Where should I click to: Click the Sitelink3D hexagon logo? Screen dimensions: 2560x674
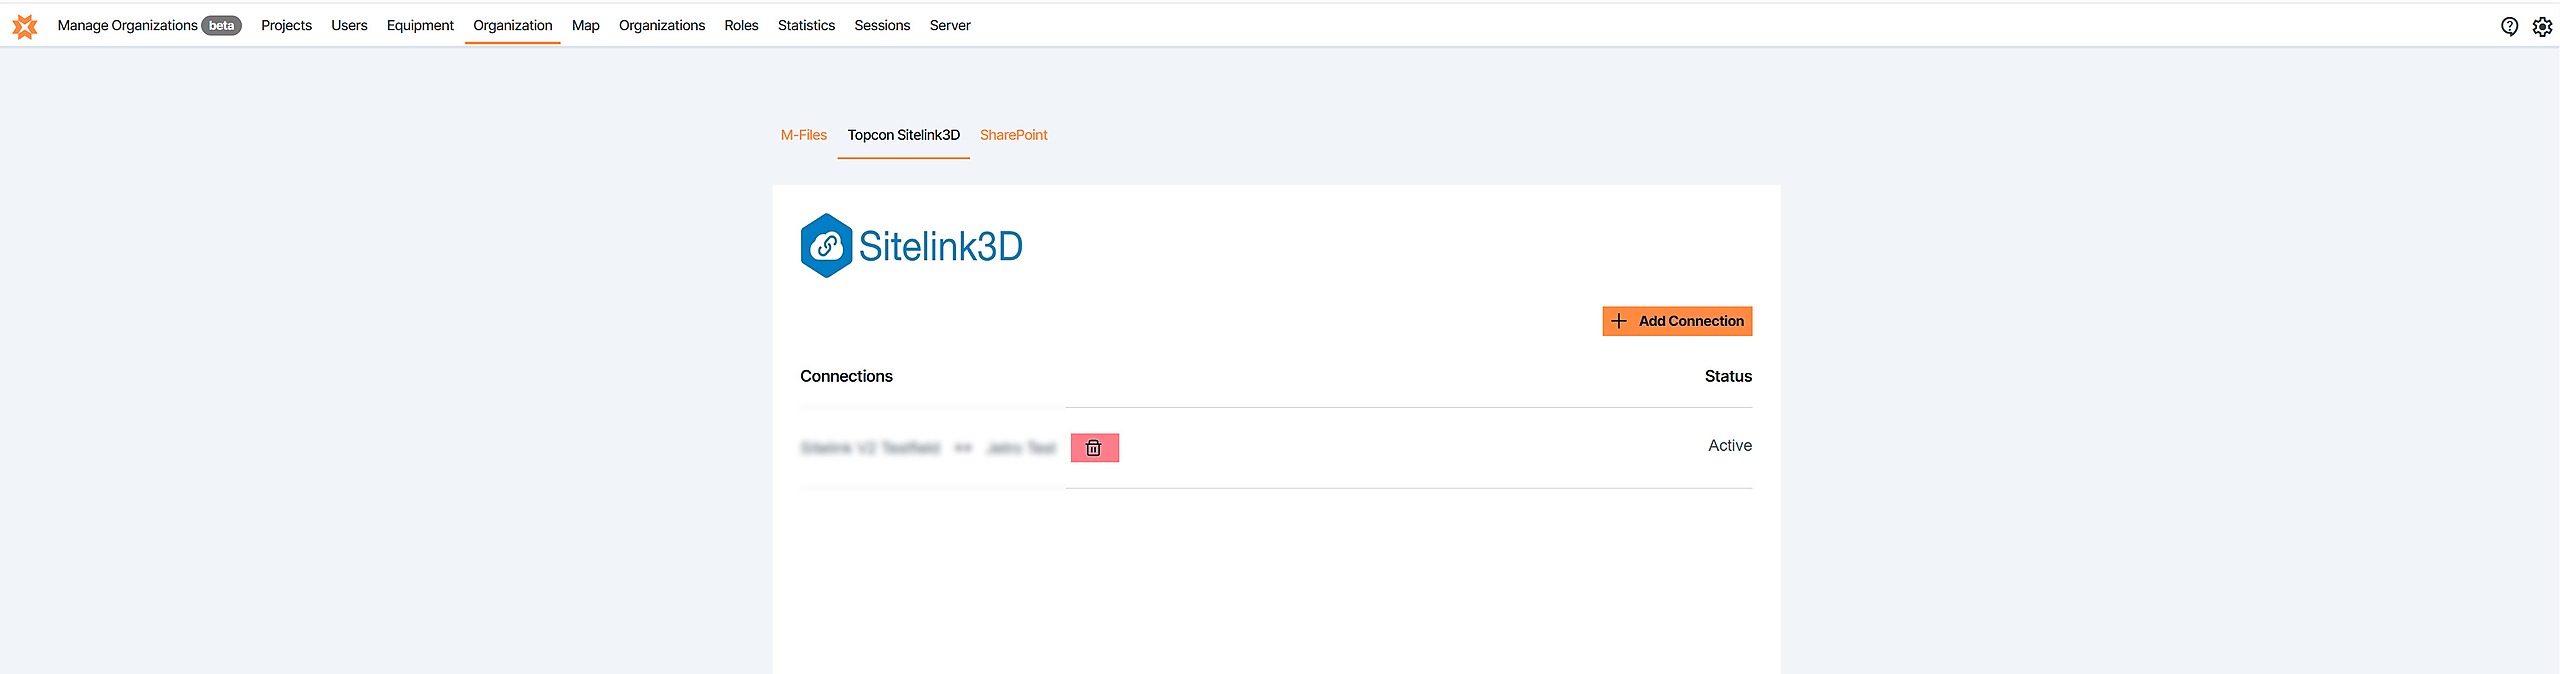pos(826,246)
